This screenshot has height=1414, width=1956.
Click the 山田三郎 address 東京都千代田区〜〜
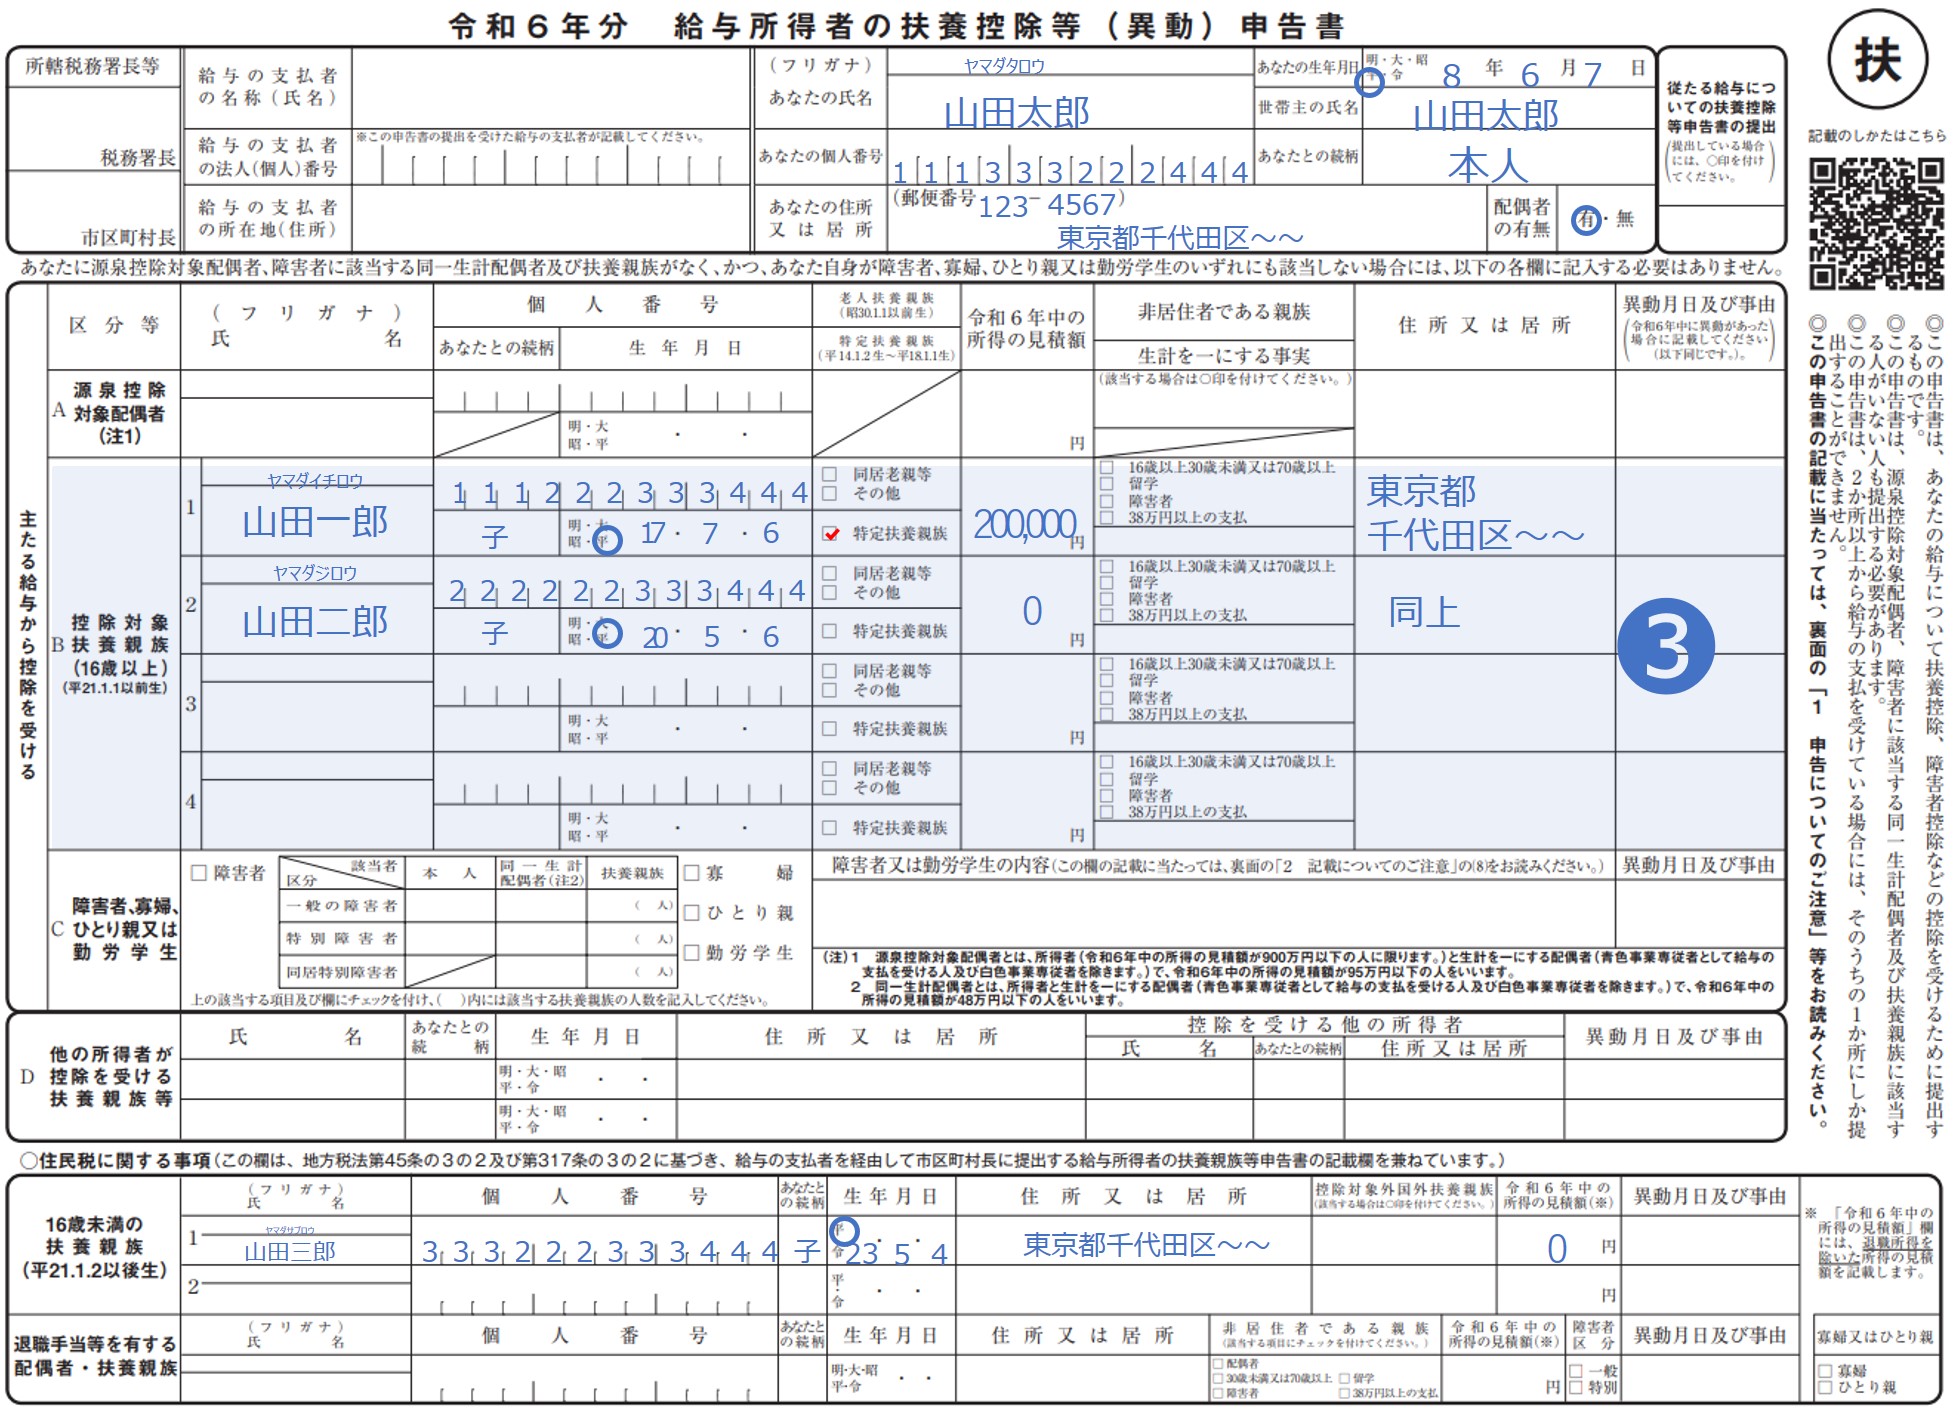click(x=1146, y=1245)
